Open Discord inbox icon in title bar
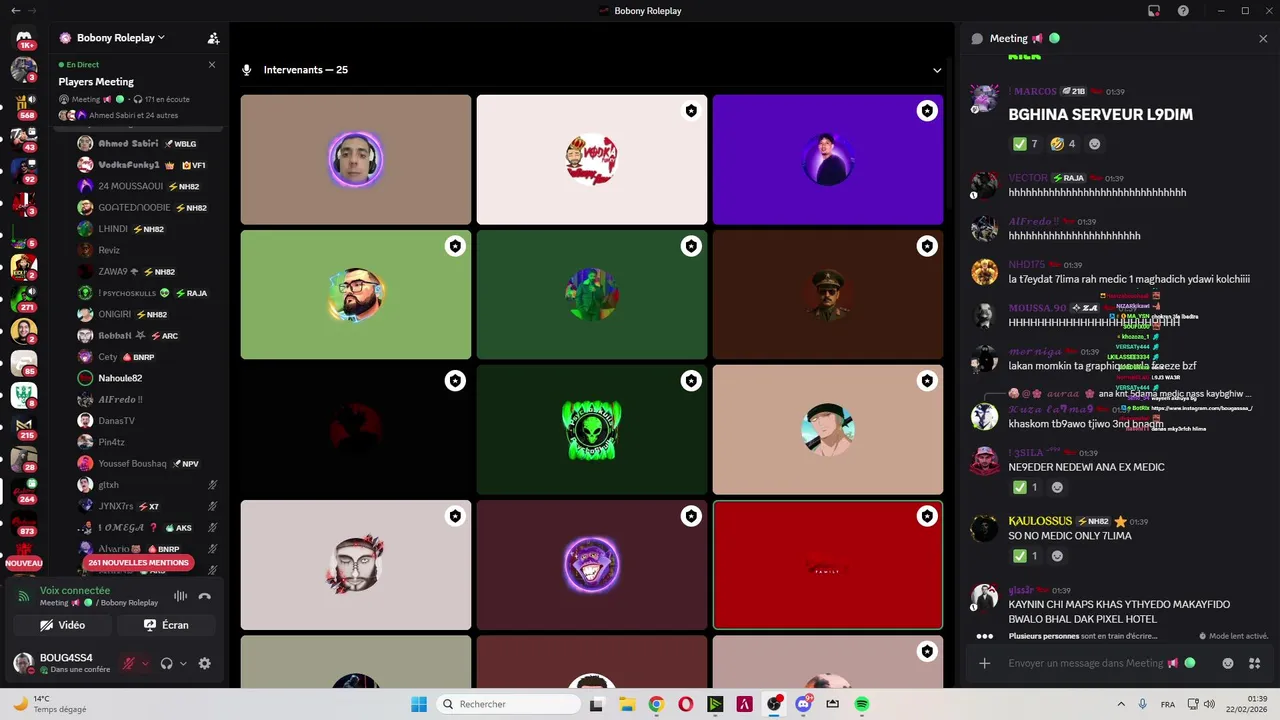The width and height of the screenshot is (1280, 720). coord(1154,11)
